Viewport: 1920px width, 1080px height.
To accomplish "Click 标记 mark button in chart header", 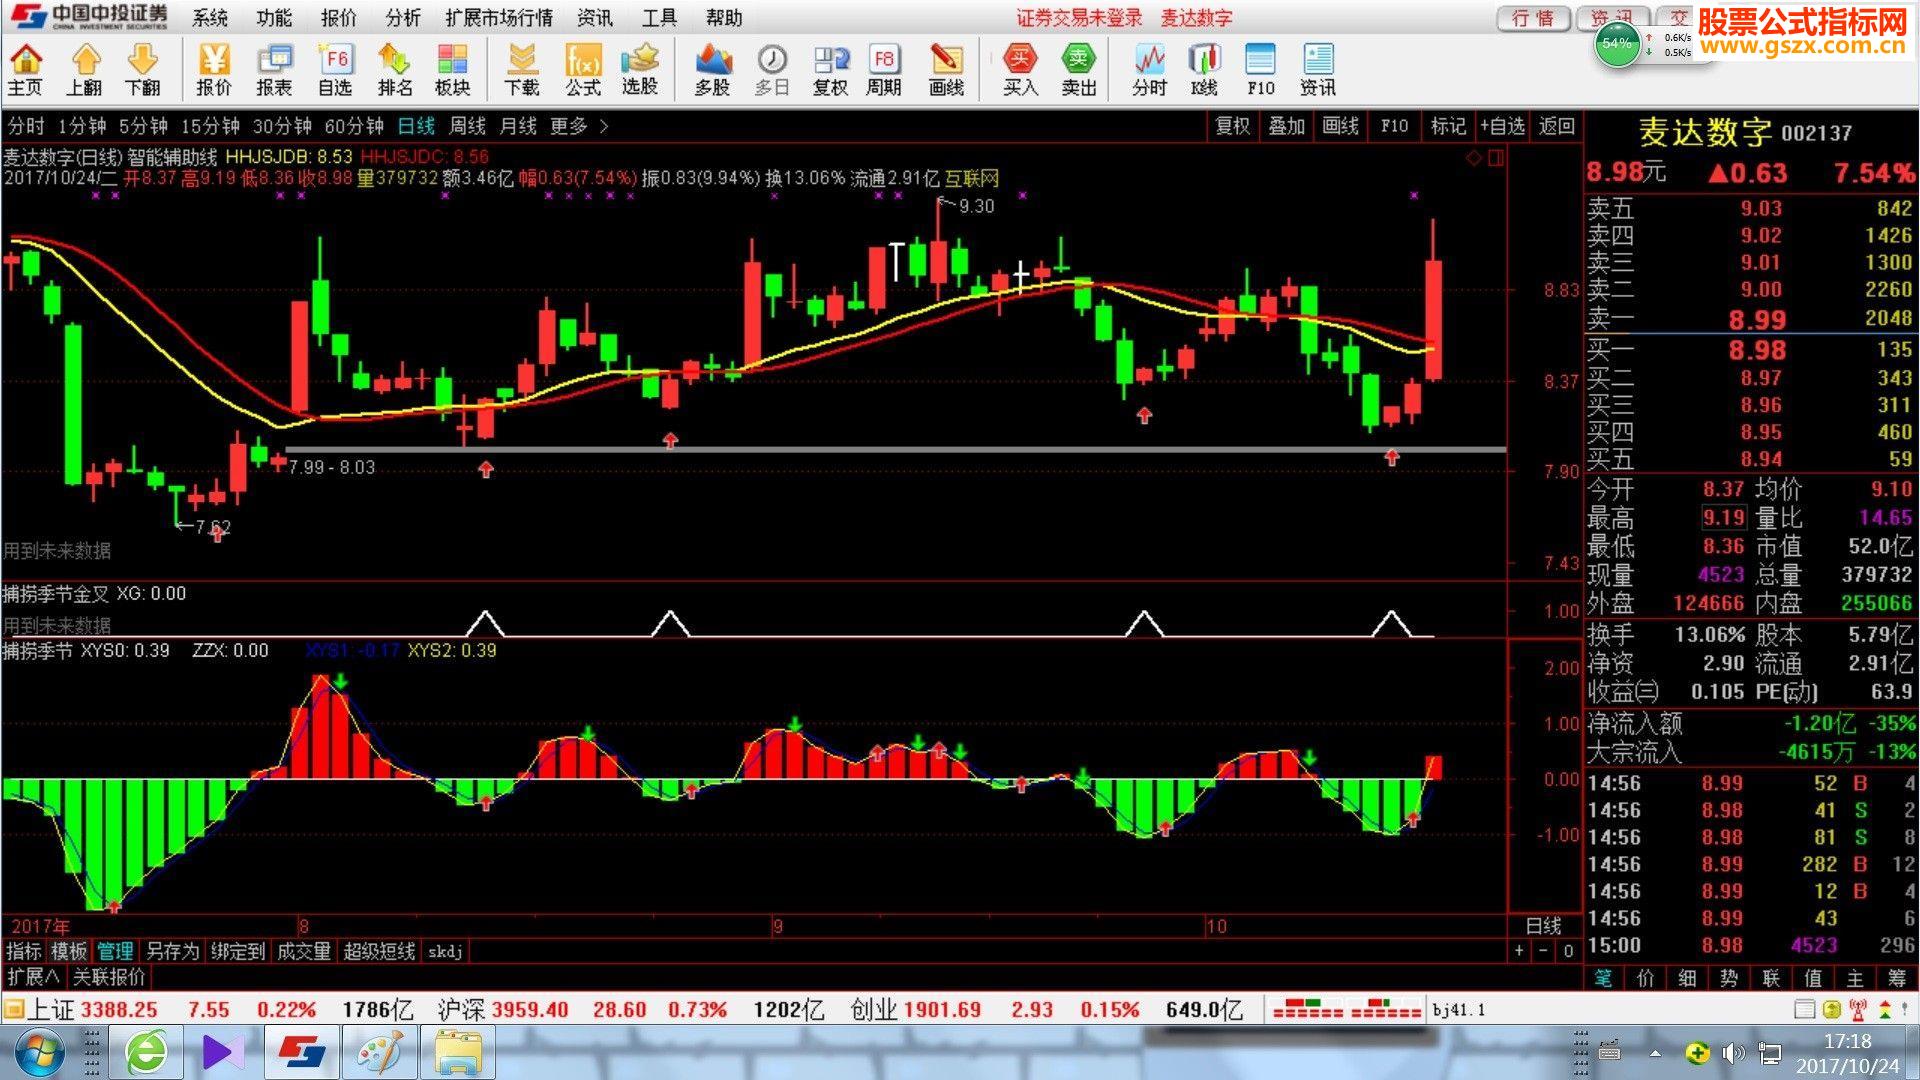I will 1448,126.
